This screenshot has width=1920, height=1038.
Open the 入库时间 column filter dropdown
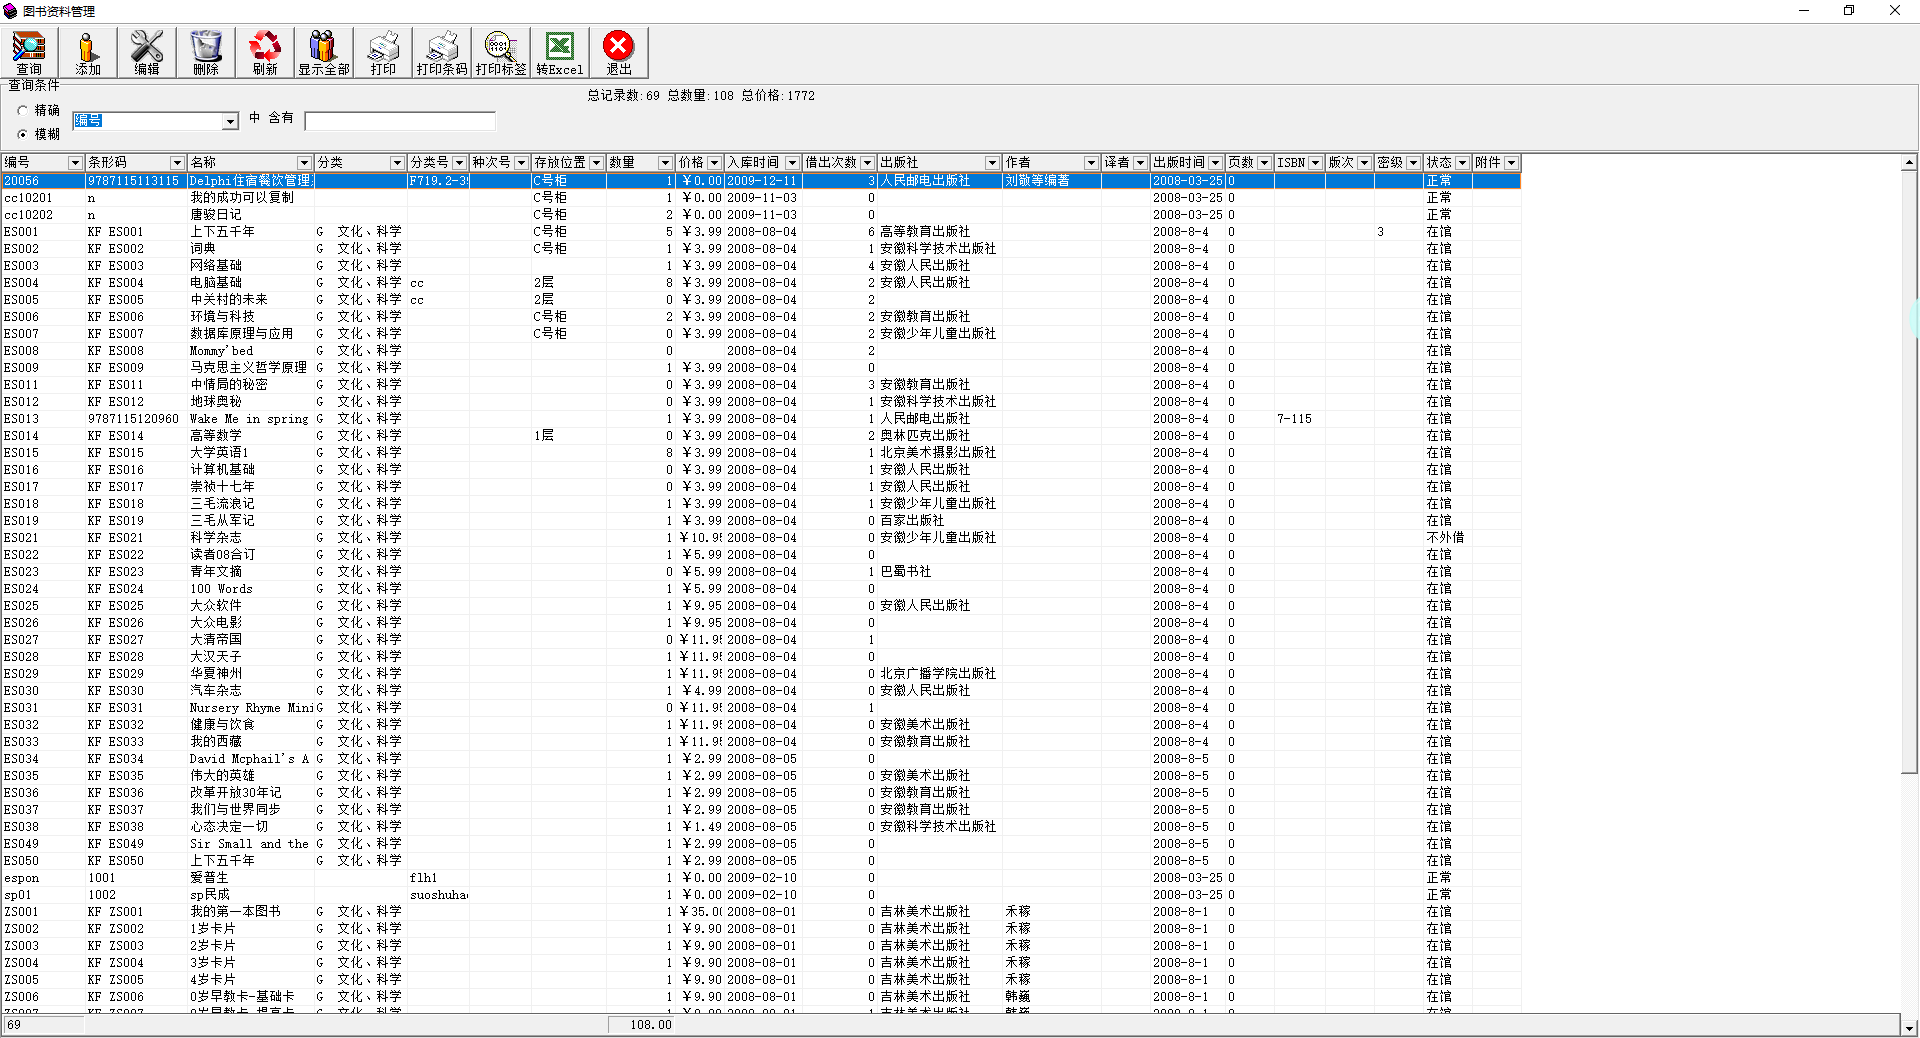(x=792, y=163)
